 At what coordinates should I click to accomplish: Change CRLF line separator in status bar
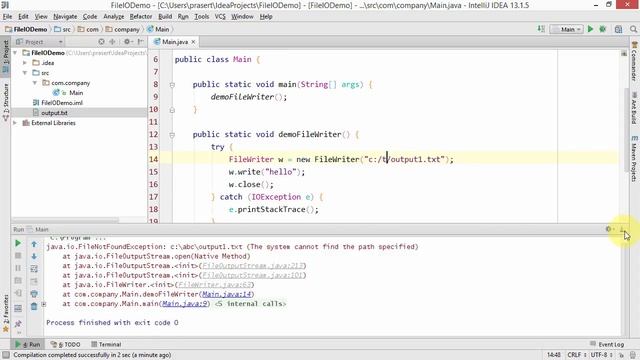577,355
